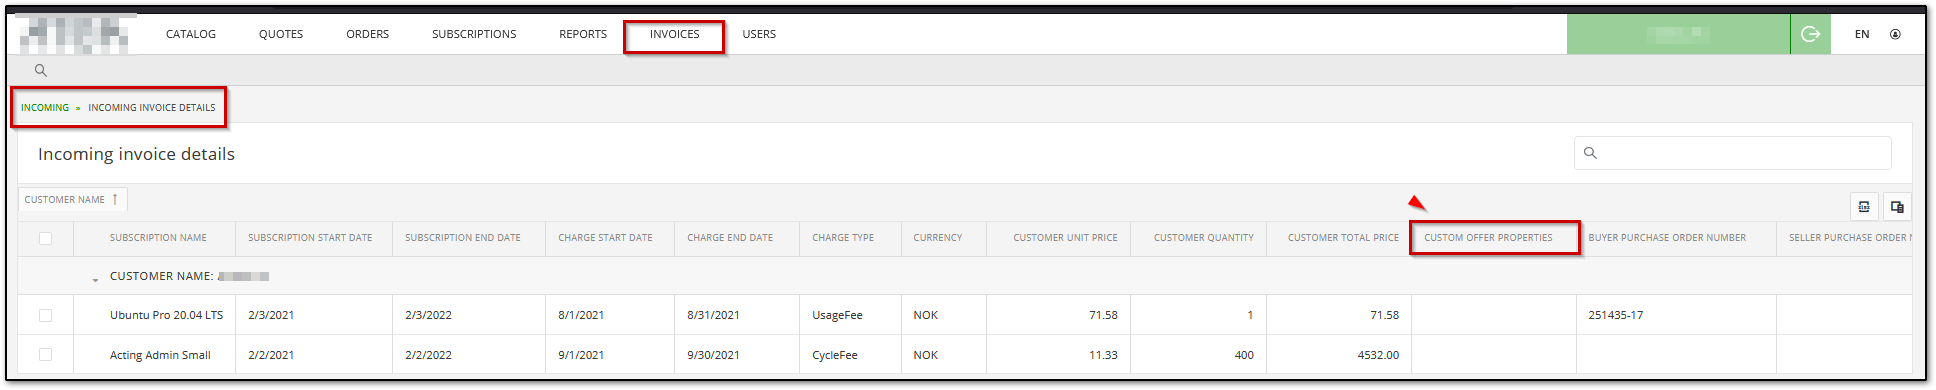
Task: Click the company logo in header
Action: point(74,34)
